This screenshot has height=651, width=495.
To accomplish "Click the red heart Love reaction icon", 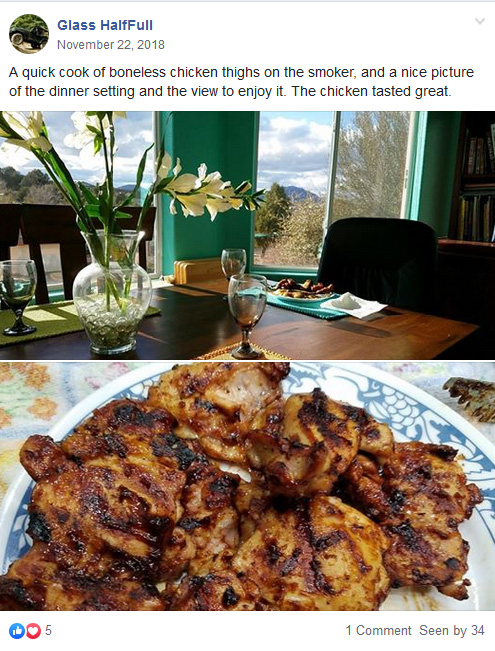I will (33, 631).
